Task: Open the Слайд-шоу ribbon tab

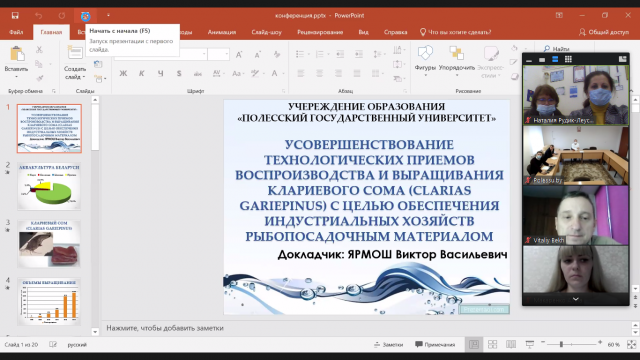Action: pos(267,32)
